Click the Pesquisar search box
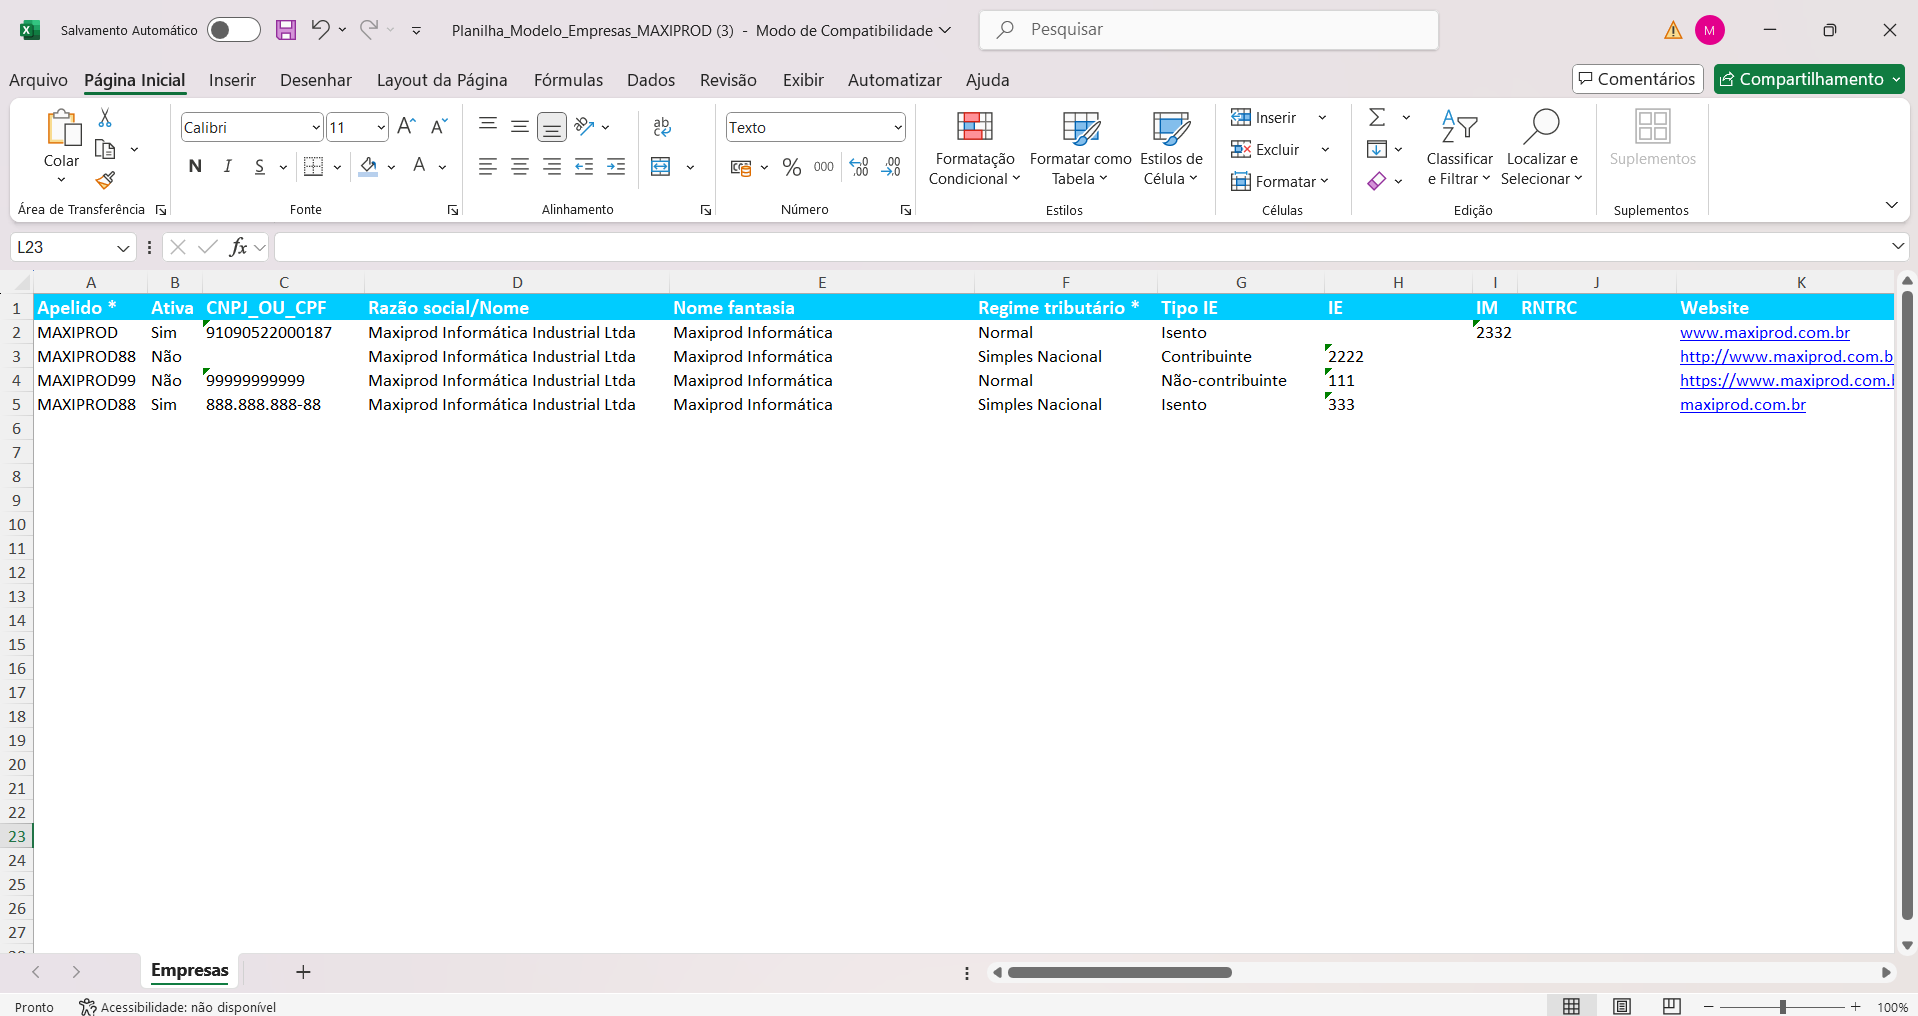 (x=1208, y=30)
